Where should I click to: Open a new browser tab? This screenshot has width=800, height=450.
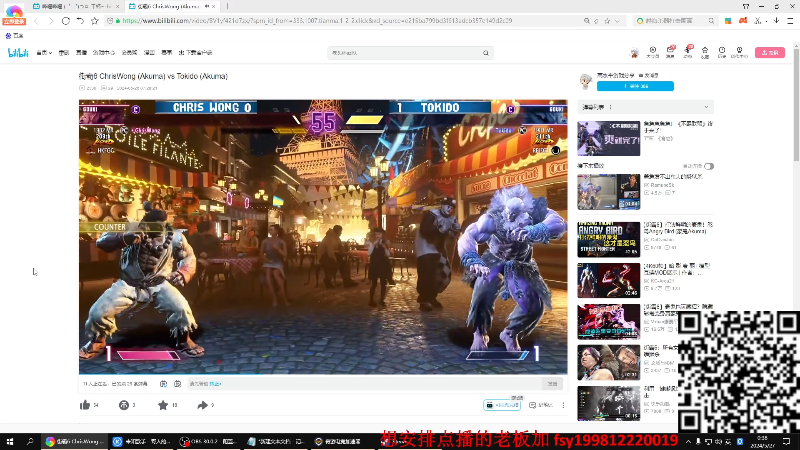tap(227, 6)
